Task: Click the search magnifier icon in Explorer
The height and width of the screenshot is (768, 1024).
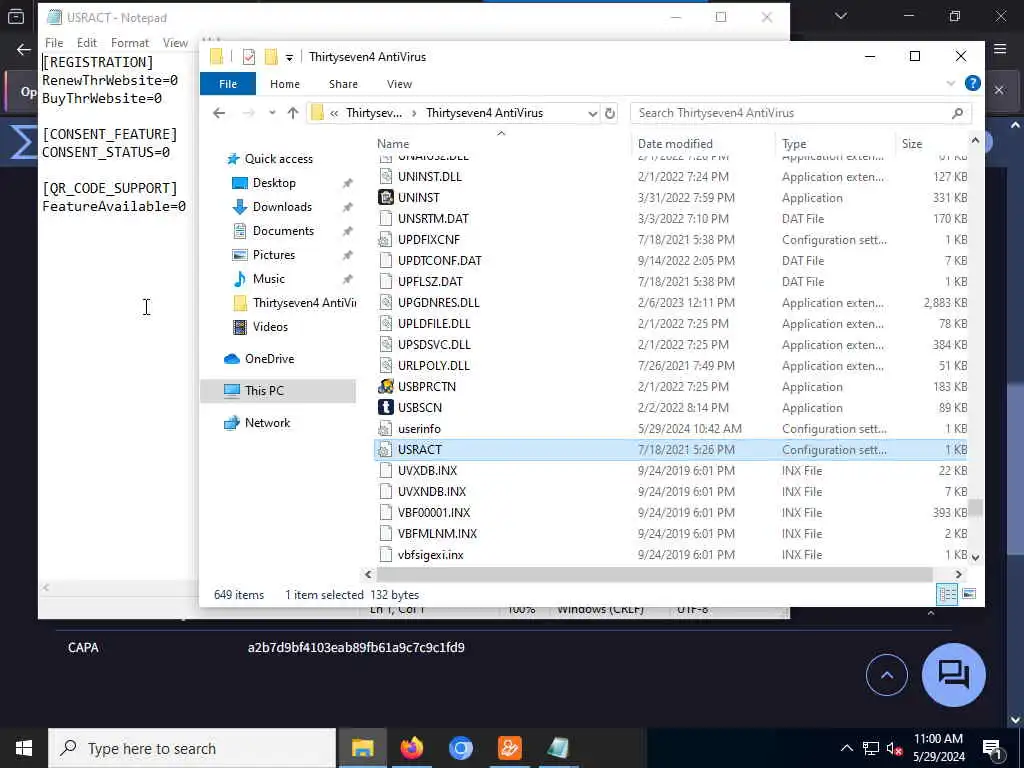Action: [957, 113]
